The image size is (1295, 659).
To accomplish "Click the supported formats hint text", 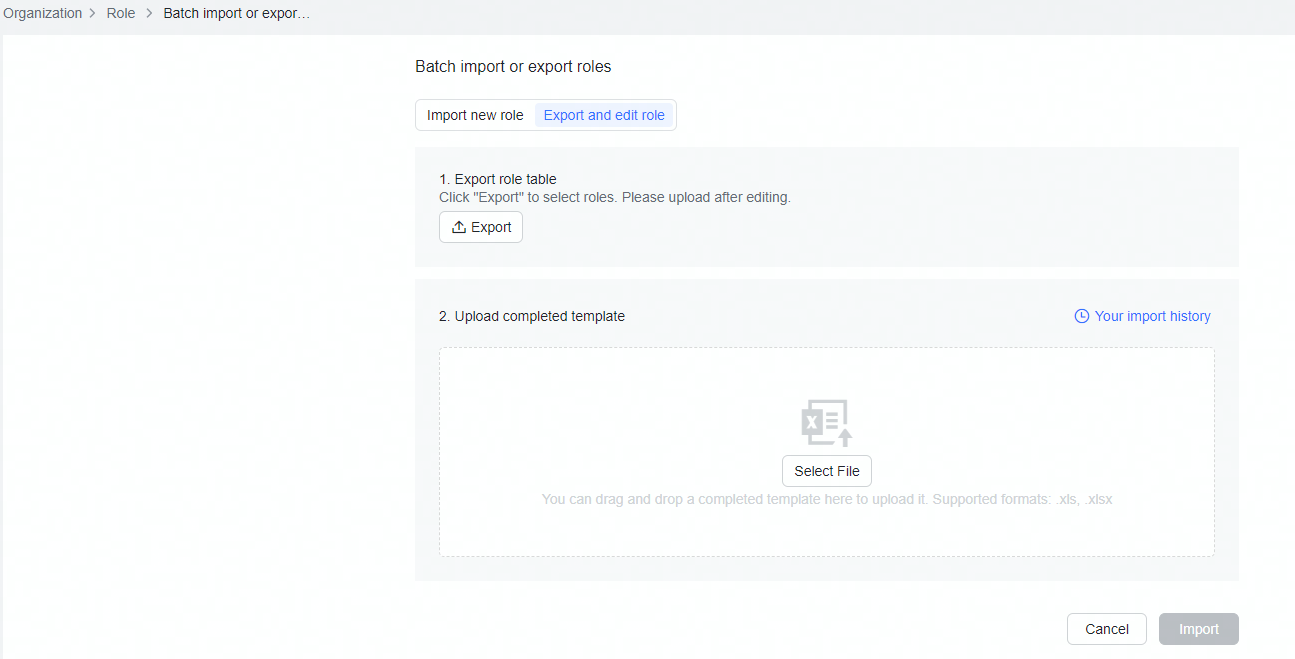I will [x=827, y=498].
